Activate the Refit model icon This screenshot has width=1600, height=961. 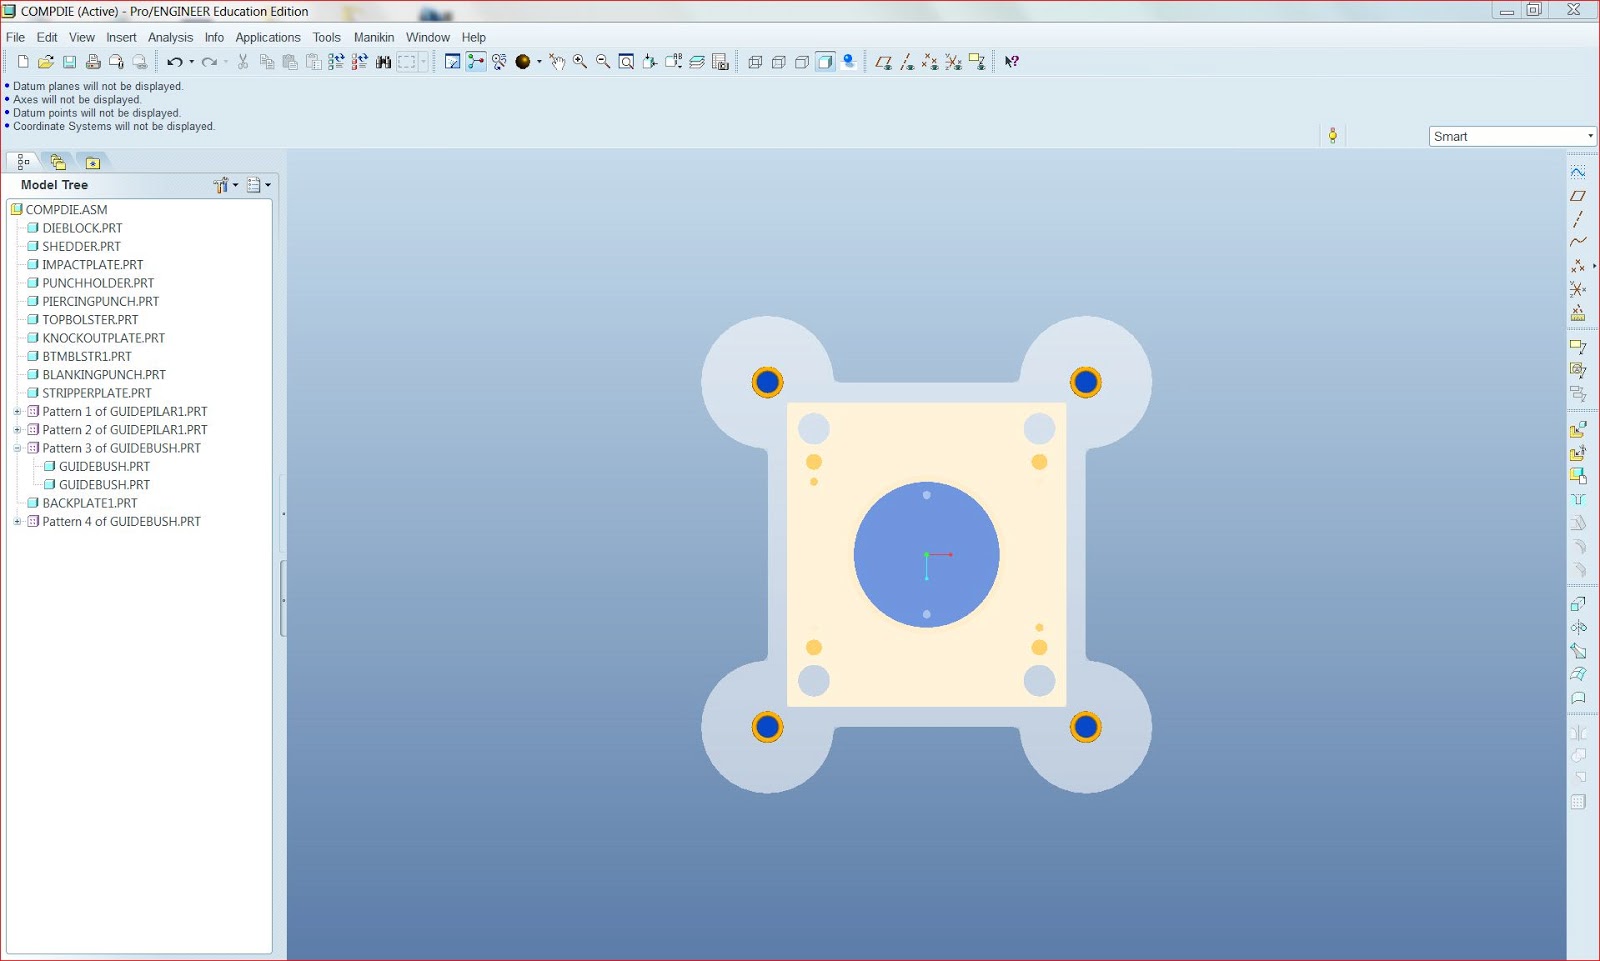click(x=625, y=62)
